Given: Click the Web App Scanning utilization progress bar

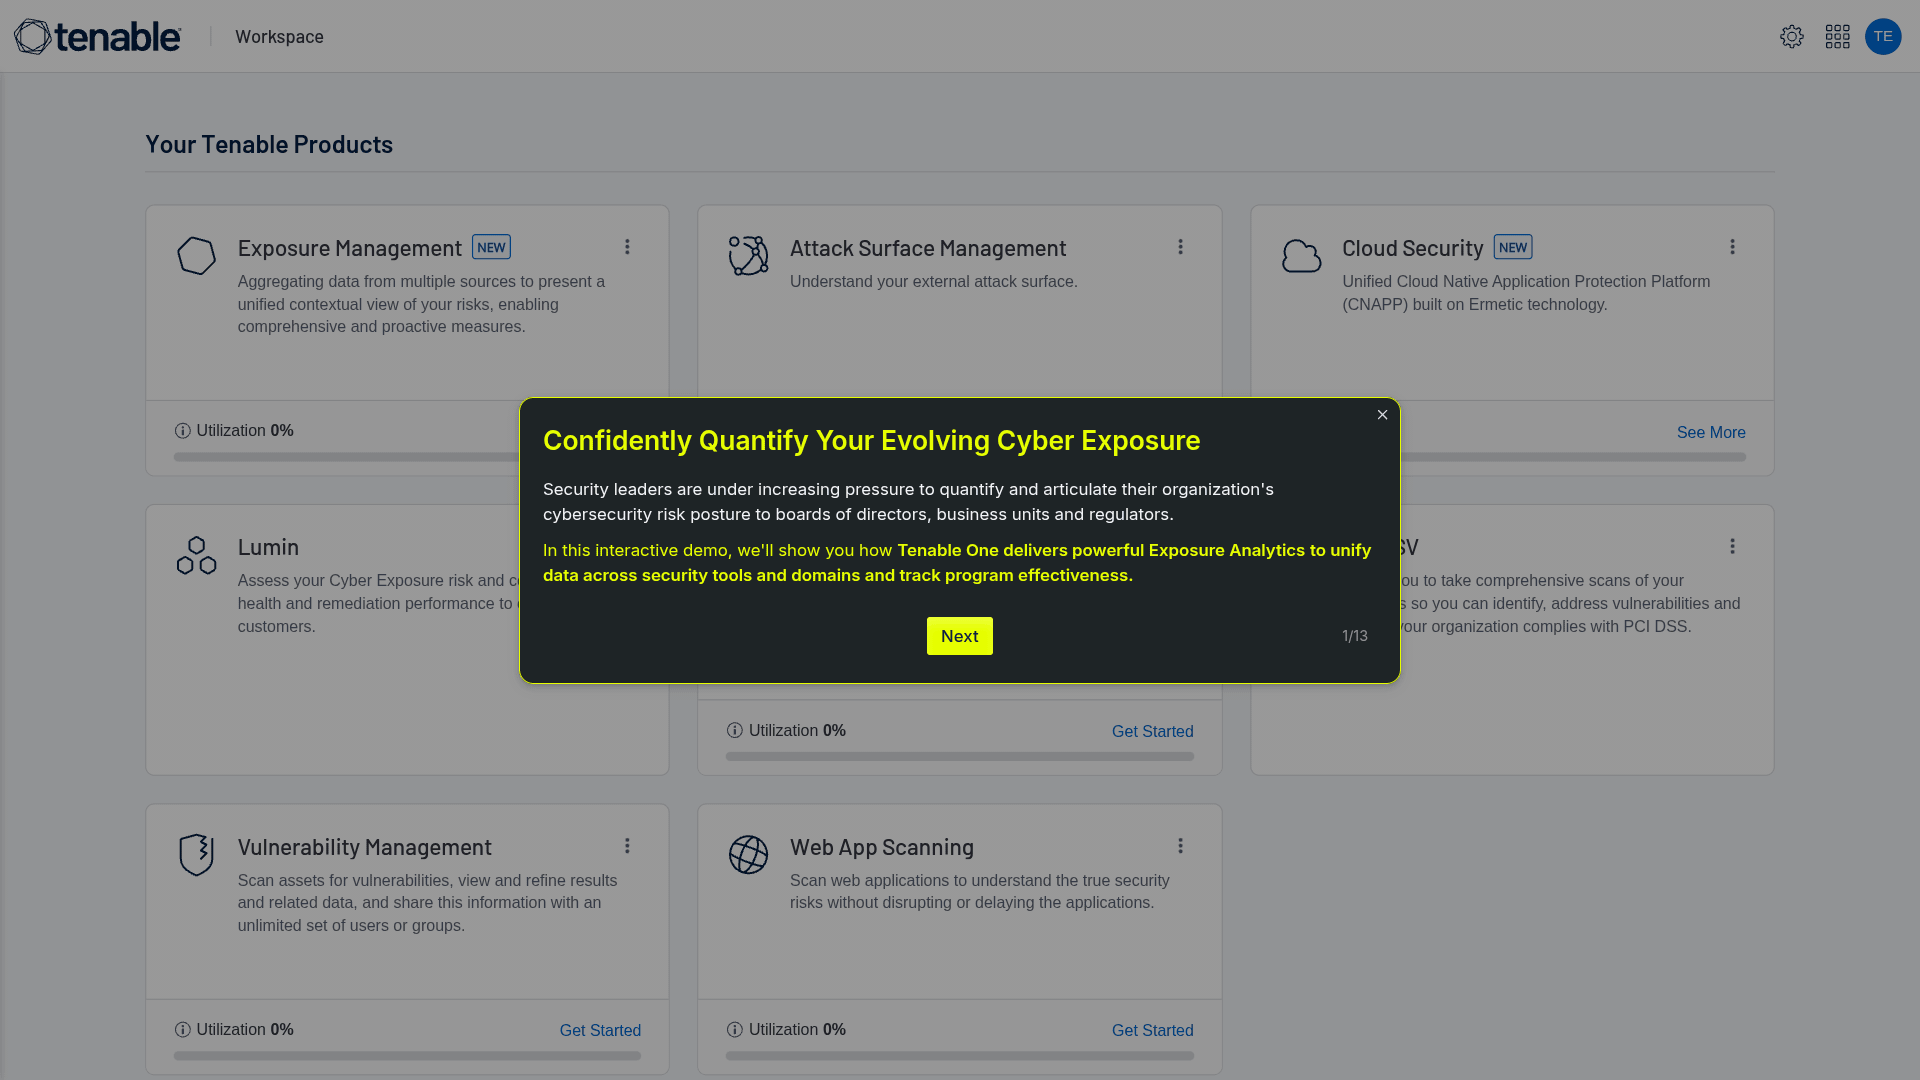Looking at the screenshot, I should point(959,1056).
